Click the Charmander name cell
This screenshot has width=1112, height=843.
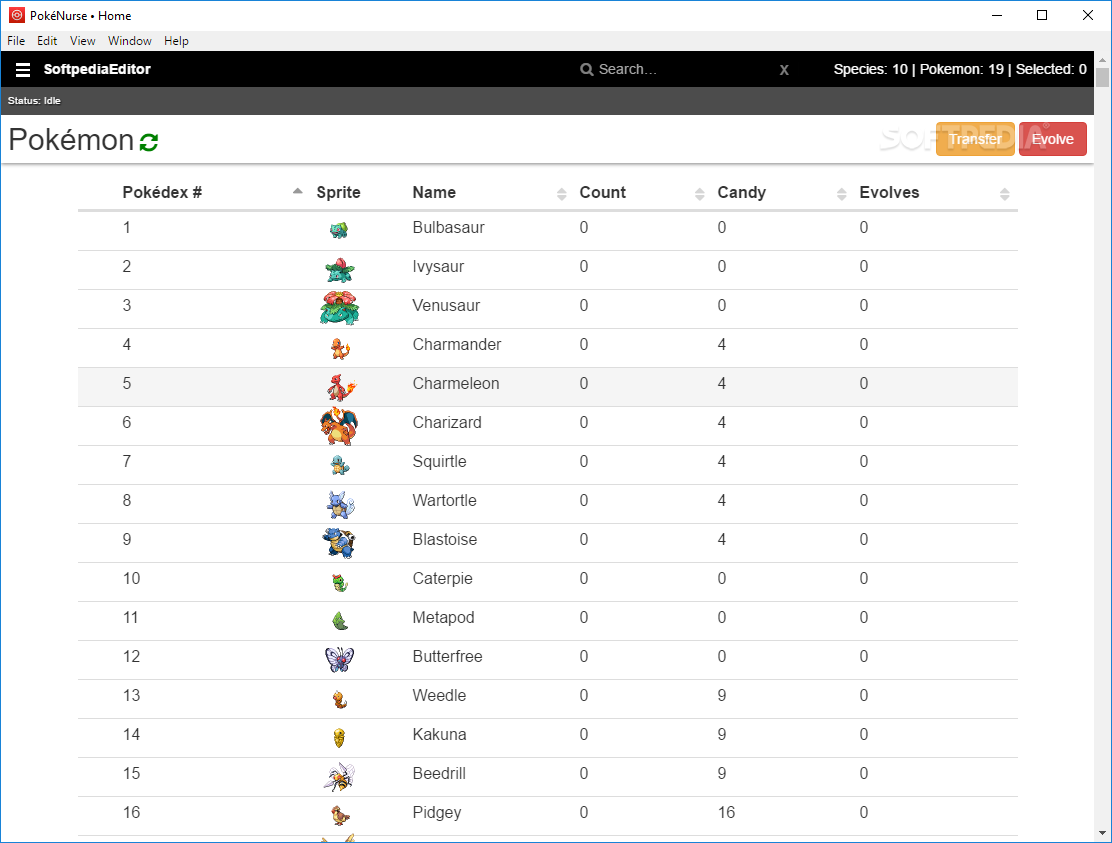point(457,345)
